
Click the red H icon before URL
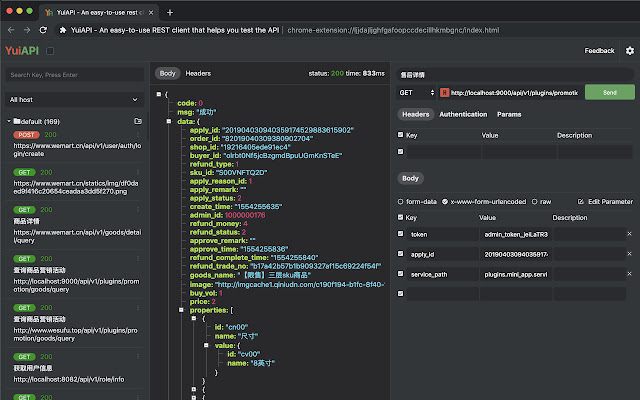tap(444, 92)
